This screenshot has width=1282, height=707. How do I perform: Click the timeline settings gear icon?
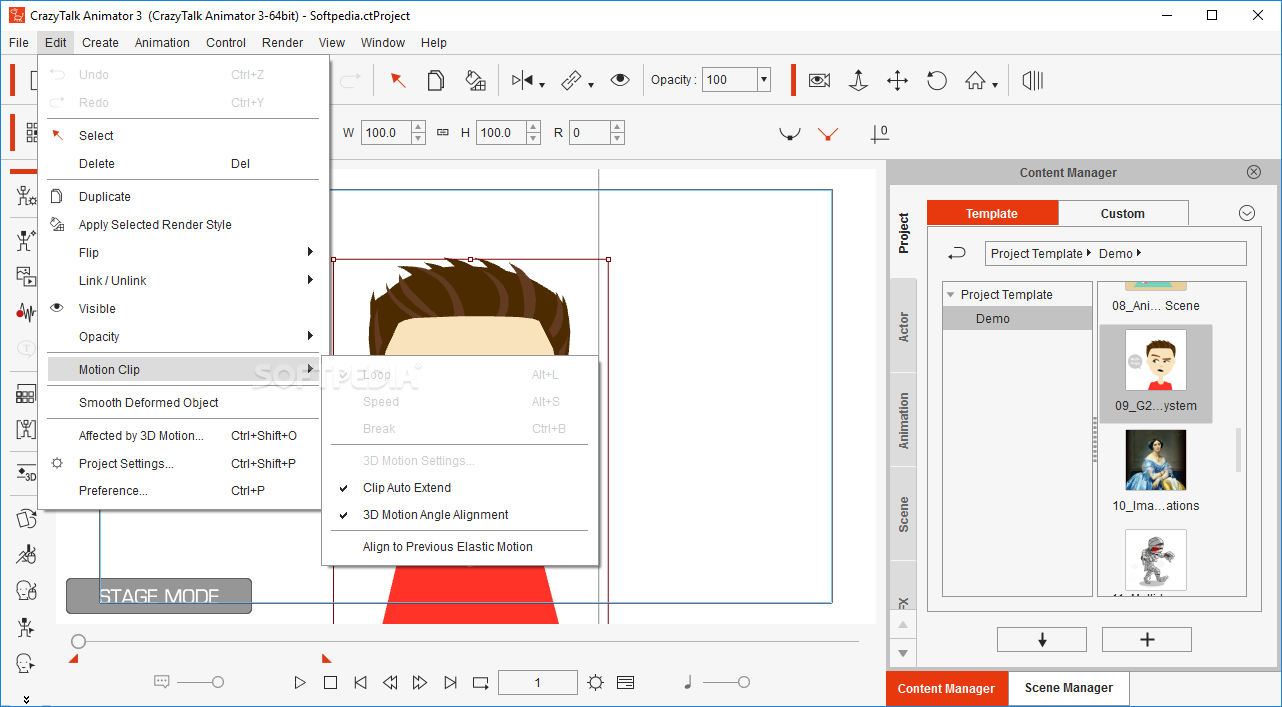pyautogui.click(x=596, y=683)
